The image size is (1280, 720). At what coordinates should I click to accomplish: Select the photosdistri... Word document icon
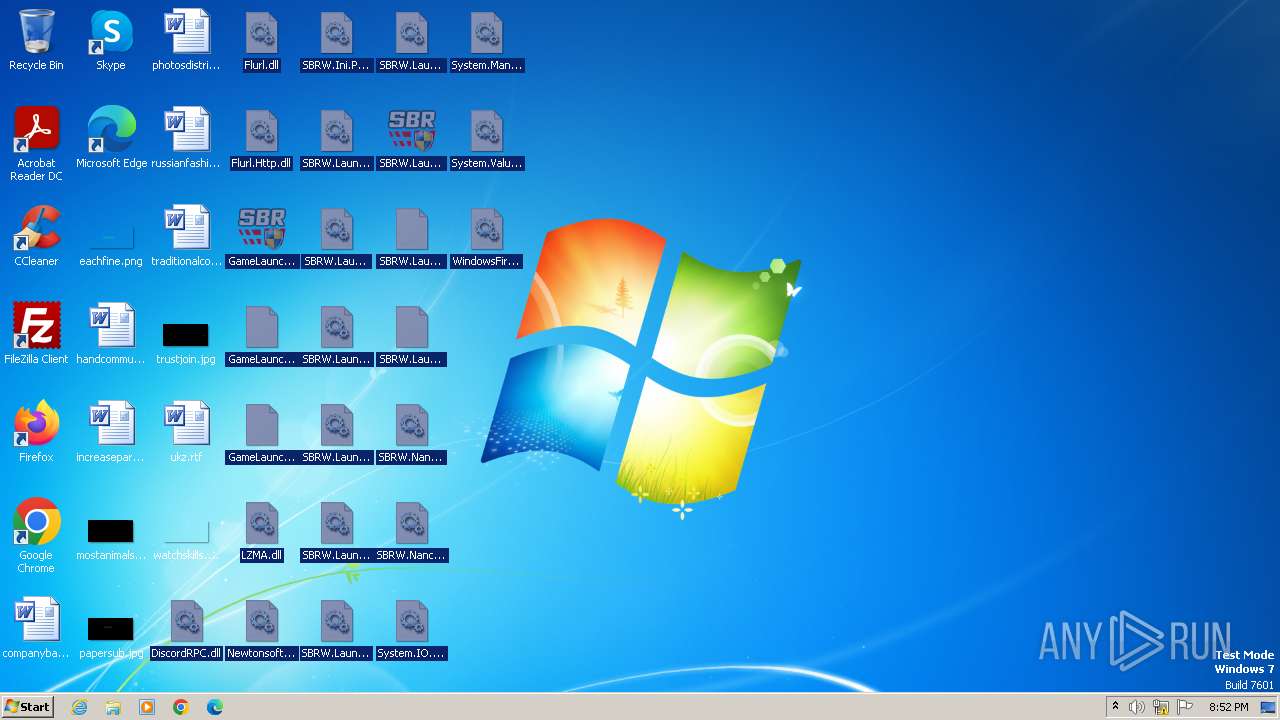(186, 41)
